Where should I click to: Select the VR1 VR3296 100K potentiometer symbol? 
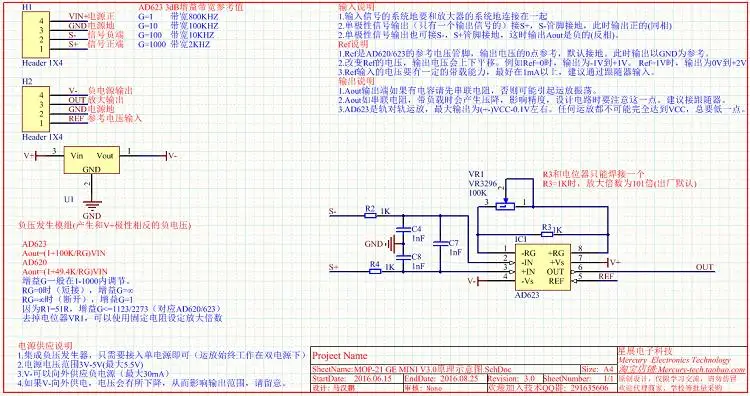pyautogui.click(x=505, y=206)
